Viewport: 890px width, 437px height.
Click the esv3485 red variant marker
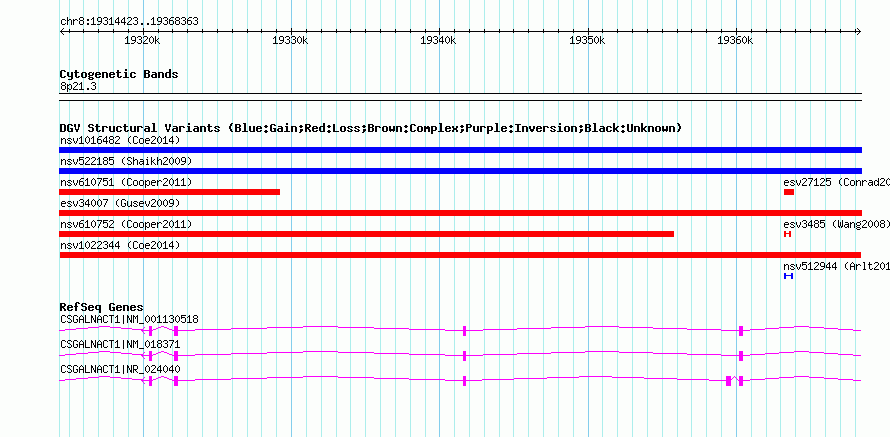(787, 234)
